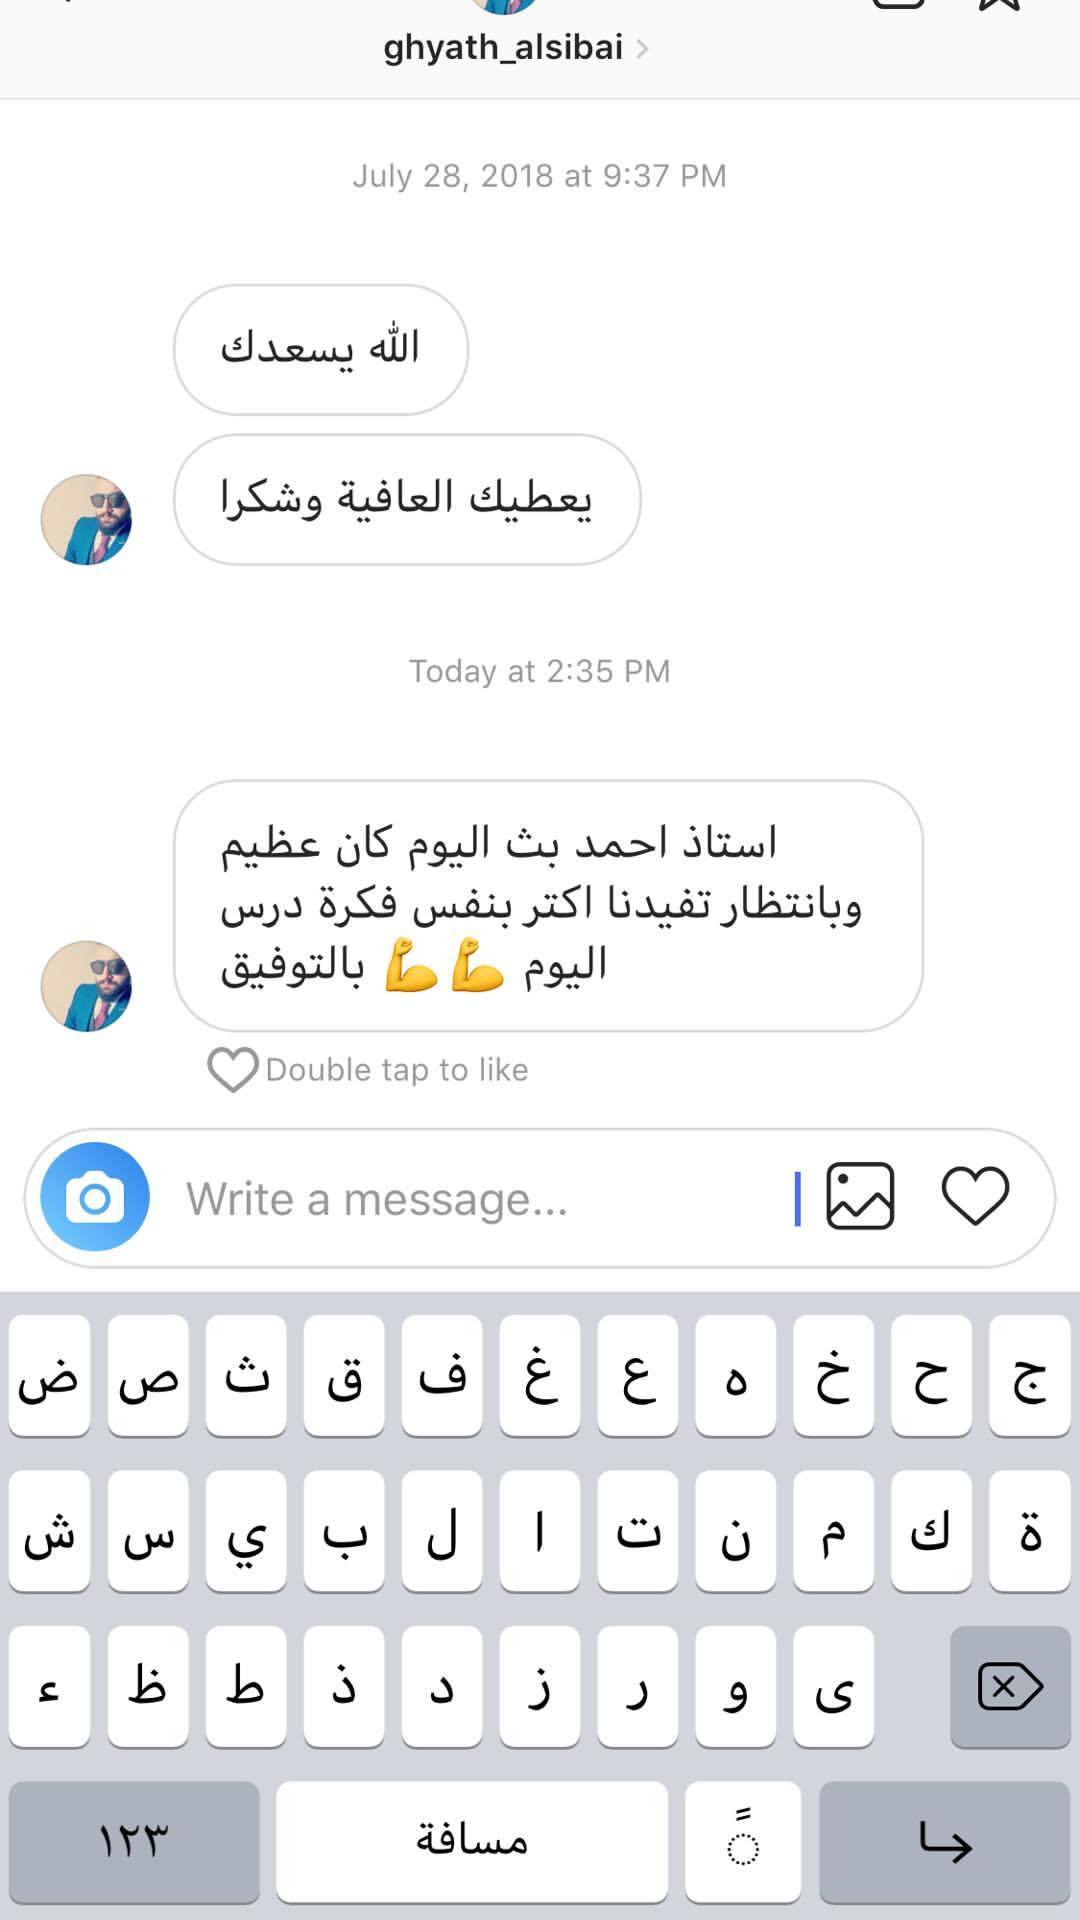Open the avatar beside يعطيك العافية message

[x=86, y=520]
